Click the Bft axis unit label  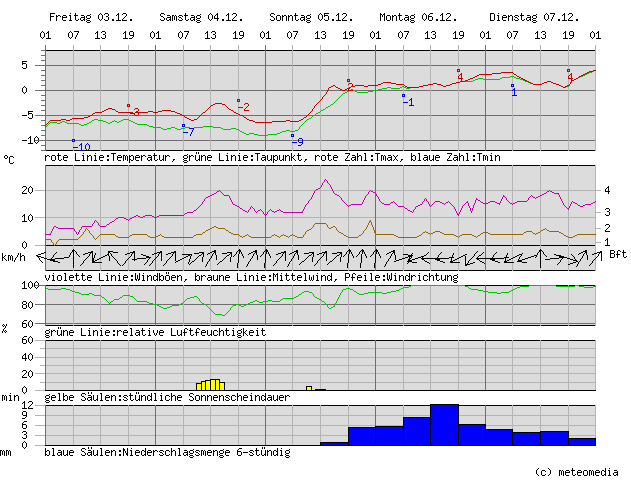[617, 254]
